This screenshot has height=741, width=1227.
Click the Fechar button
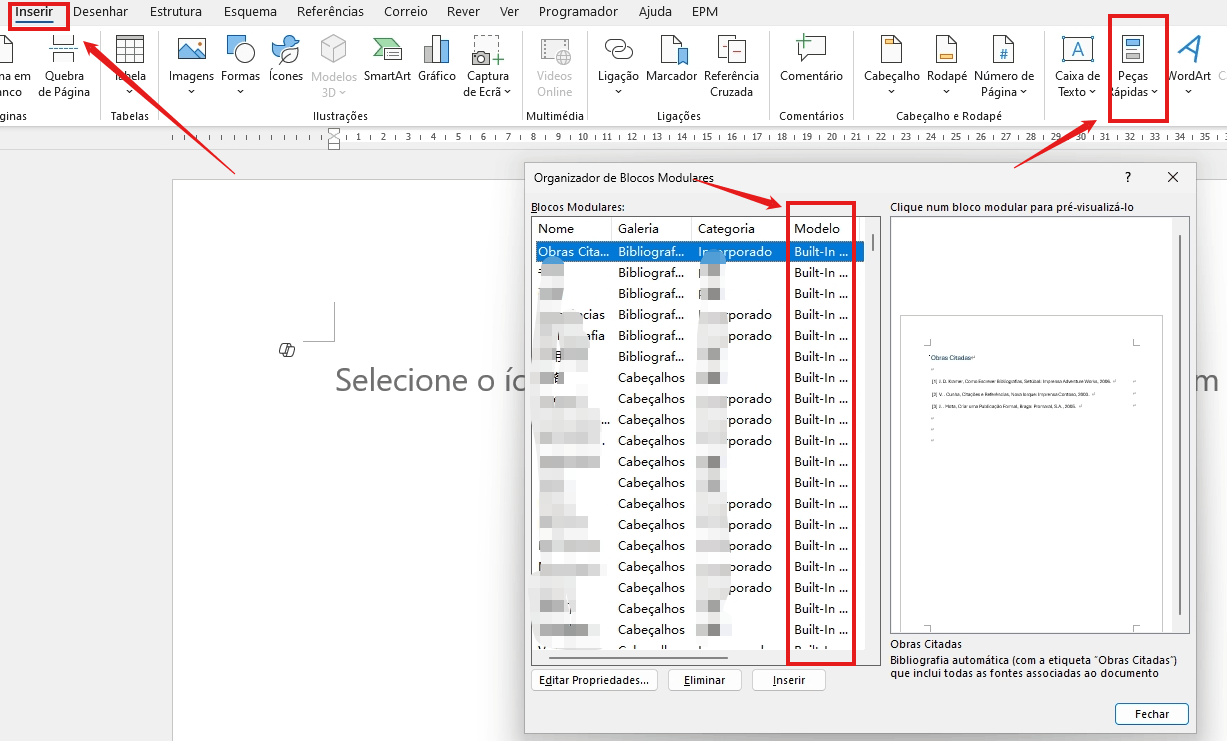(x=1152, y=714)
